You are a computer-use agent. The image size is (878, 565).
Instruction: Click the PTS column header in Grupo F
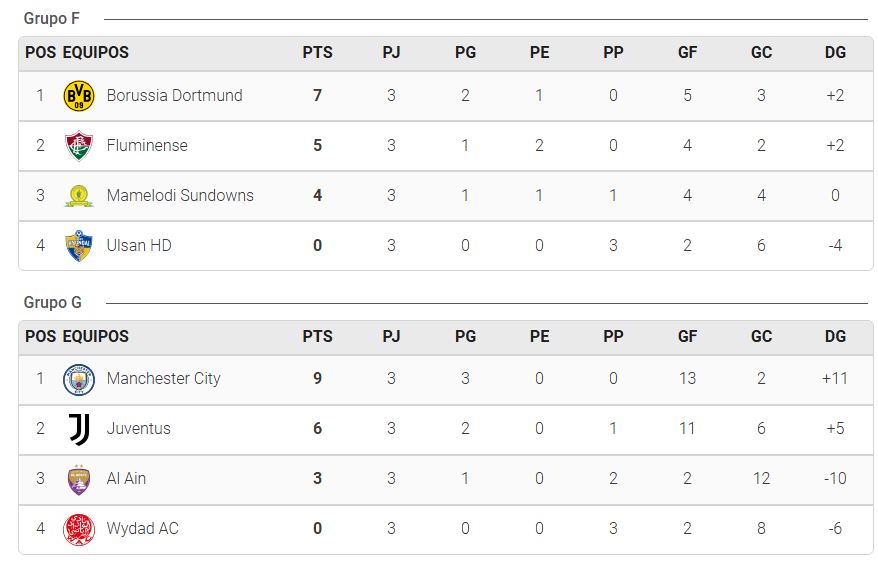(317, 53)
